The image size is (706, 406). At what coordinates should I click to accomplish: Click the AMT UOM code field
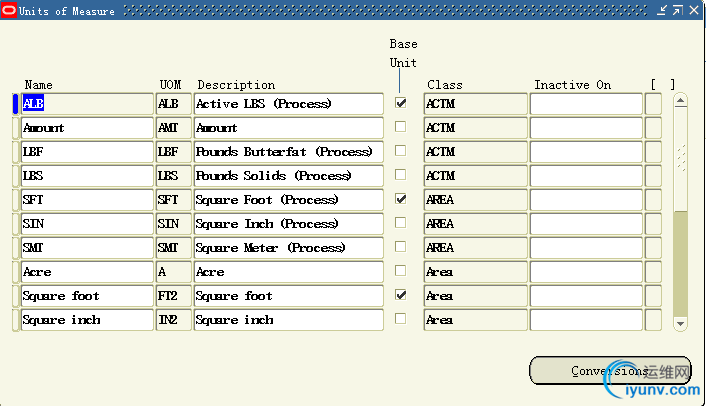174,128
